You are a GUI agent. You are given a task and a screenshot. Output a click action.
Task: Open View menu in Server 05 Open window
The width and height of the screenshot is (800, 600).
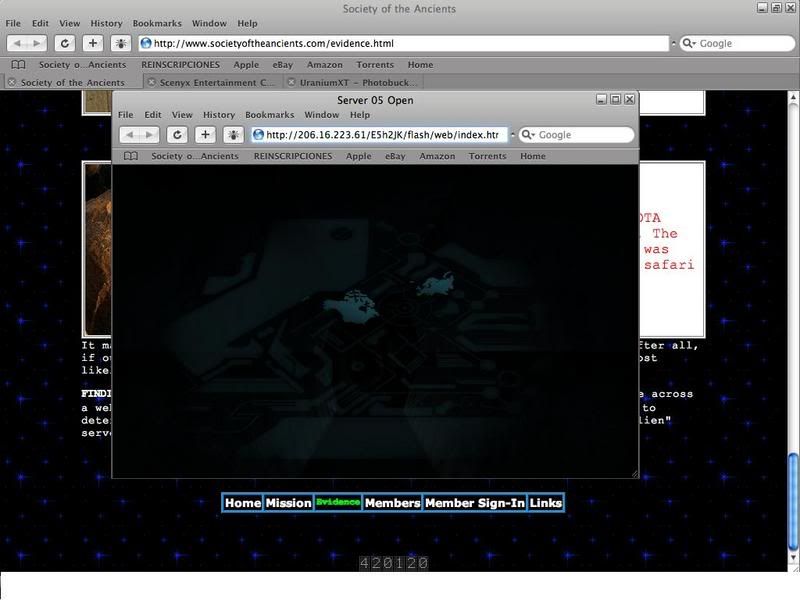click(x=182, y=115)
